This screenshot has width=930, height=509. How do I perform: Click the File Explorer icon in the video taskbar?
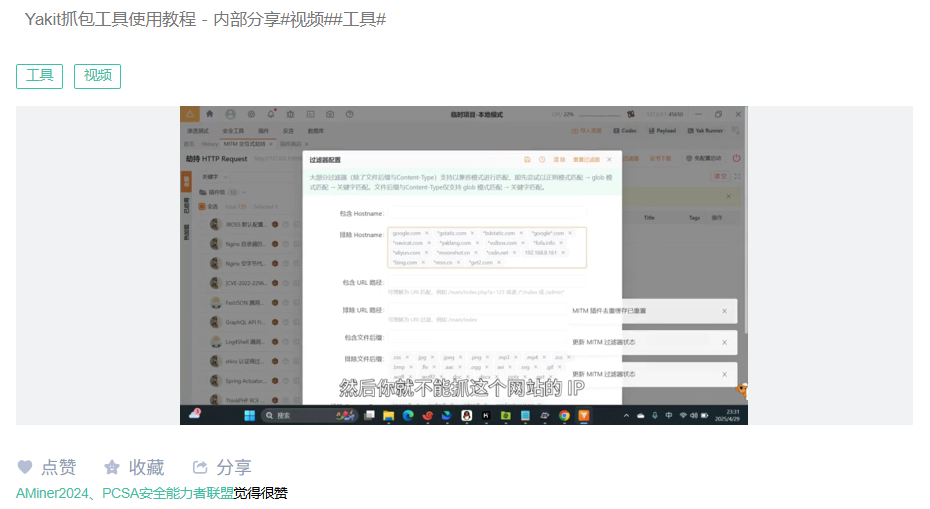click(388, 415)
